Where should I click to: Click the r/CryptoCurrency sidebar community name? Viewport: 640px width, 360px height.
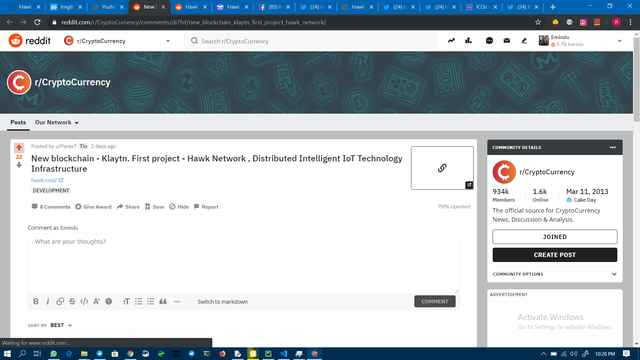(547, 172)
